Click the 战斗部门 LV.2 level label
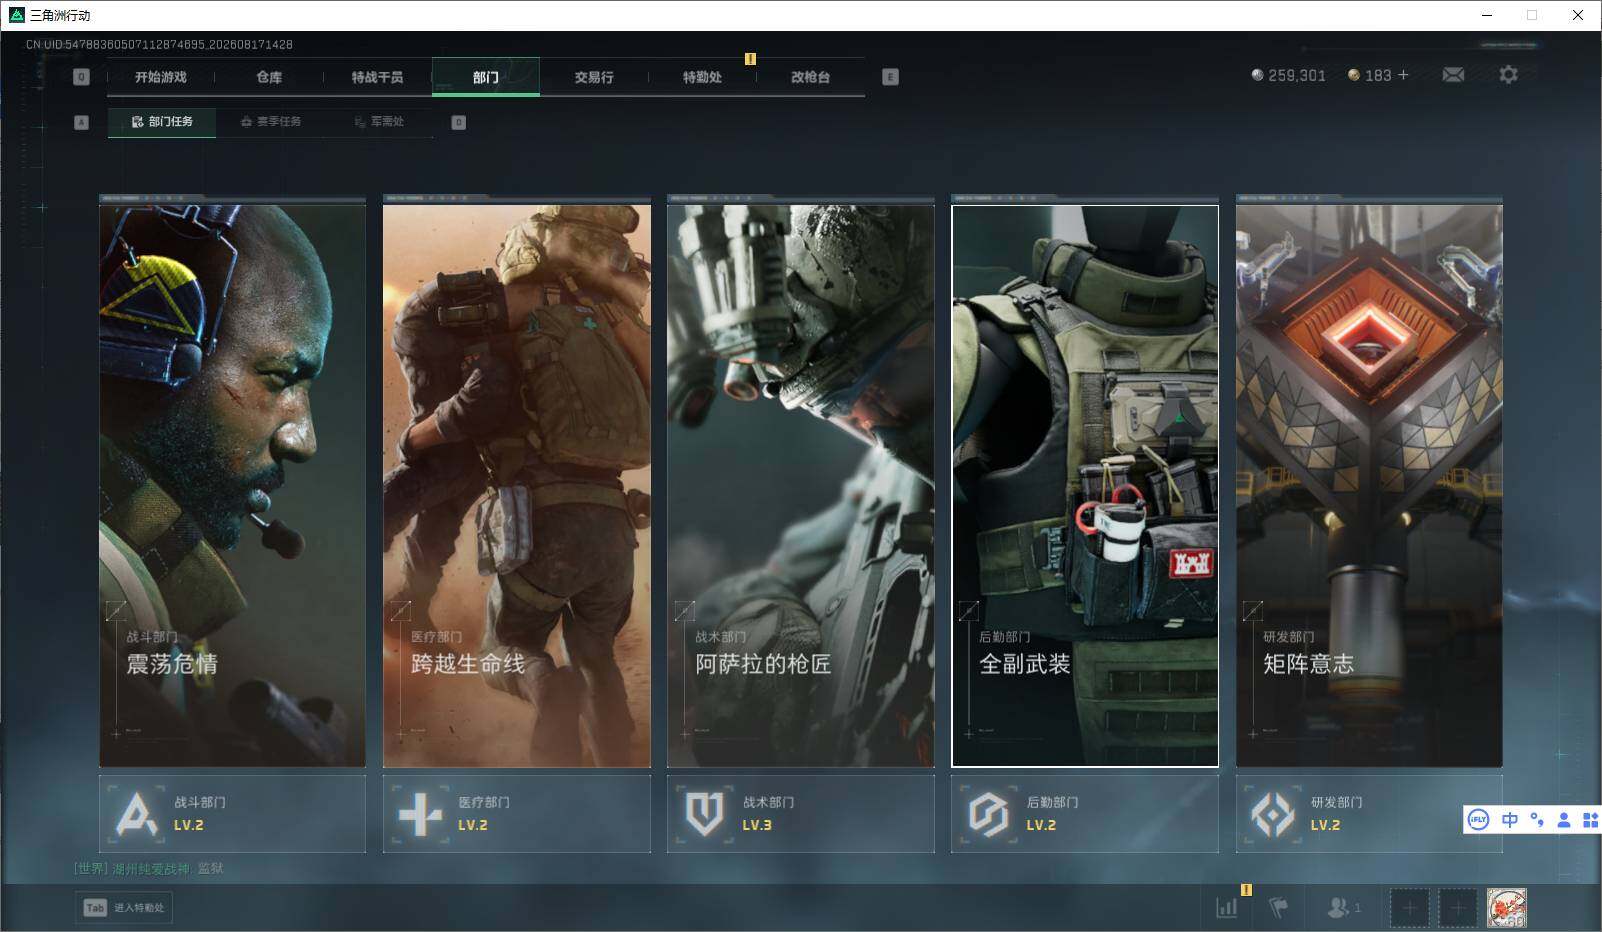Screen dimensions: 1602x932 pos(188,825)
